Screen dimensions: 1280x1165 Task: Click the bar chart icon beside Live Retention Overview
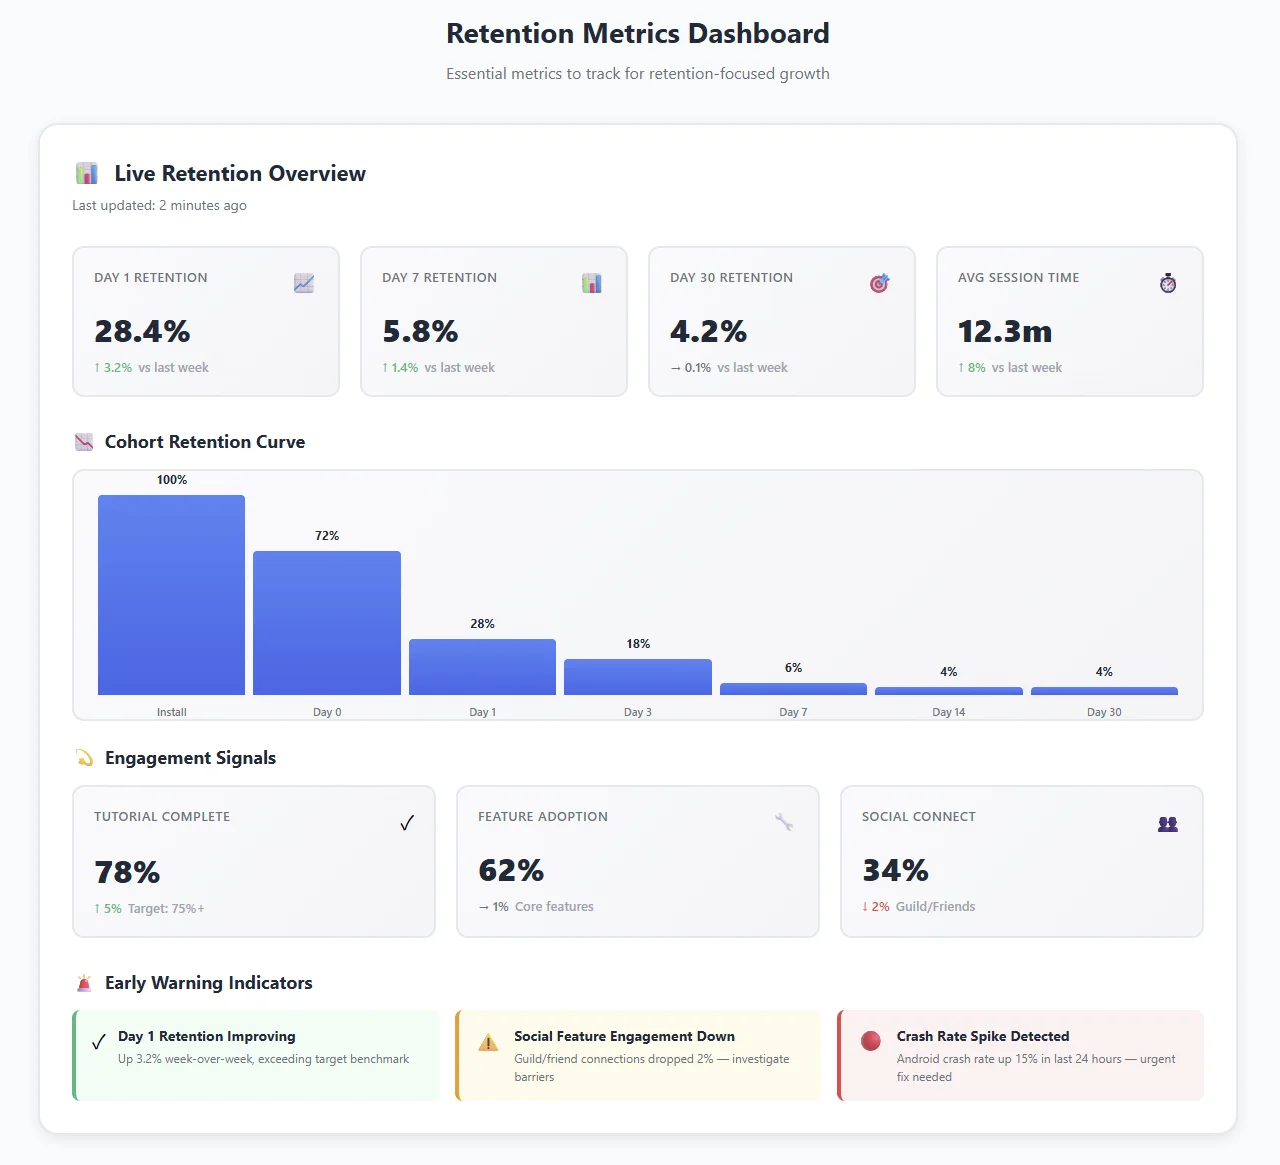coord(87,172)
